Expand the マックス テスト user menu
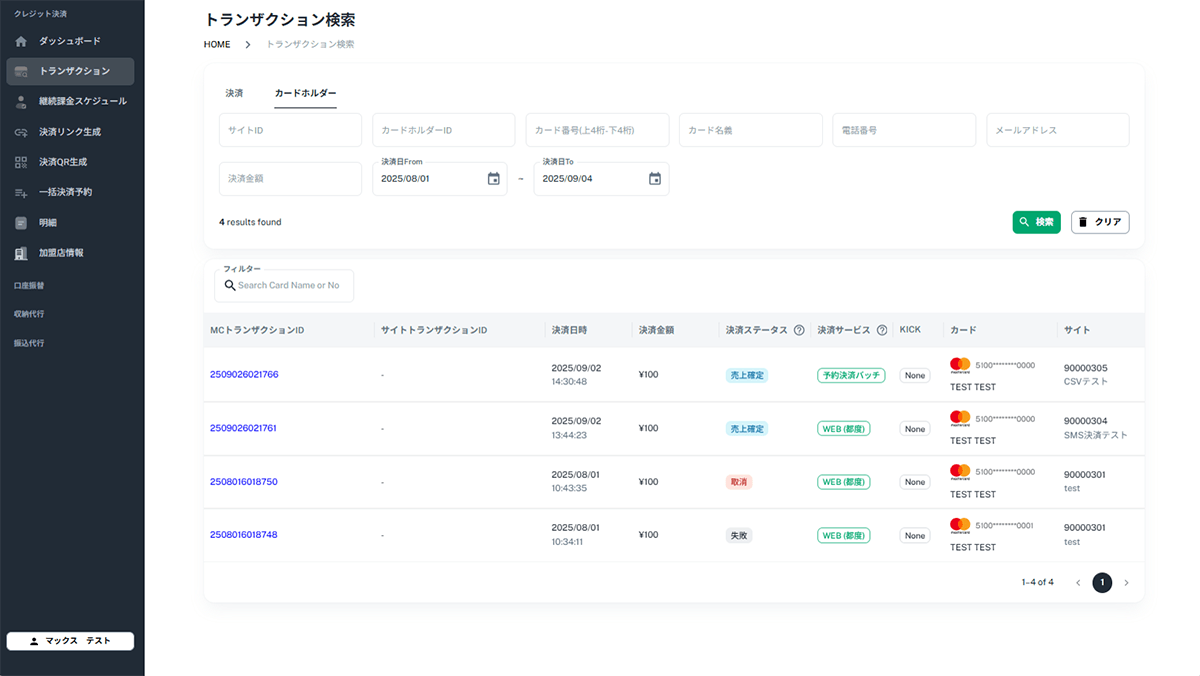The height and width of the screenshot is (676, 1200). (x=70, y=641)
